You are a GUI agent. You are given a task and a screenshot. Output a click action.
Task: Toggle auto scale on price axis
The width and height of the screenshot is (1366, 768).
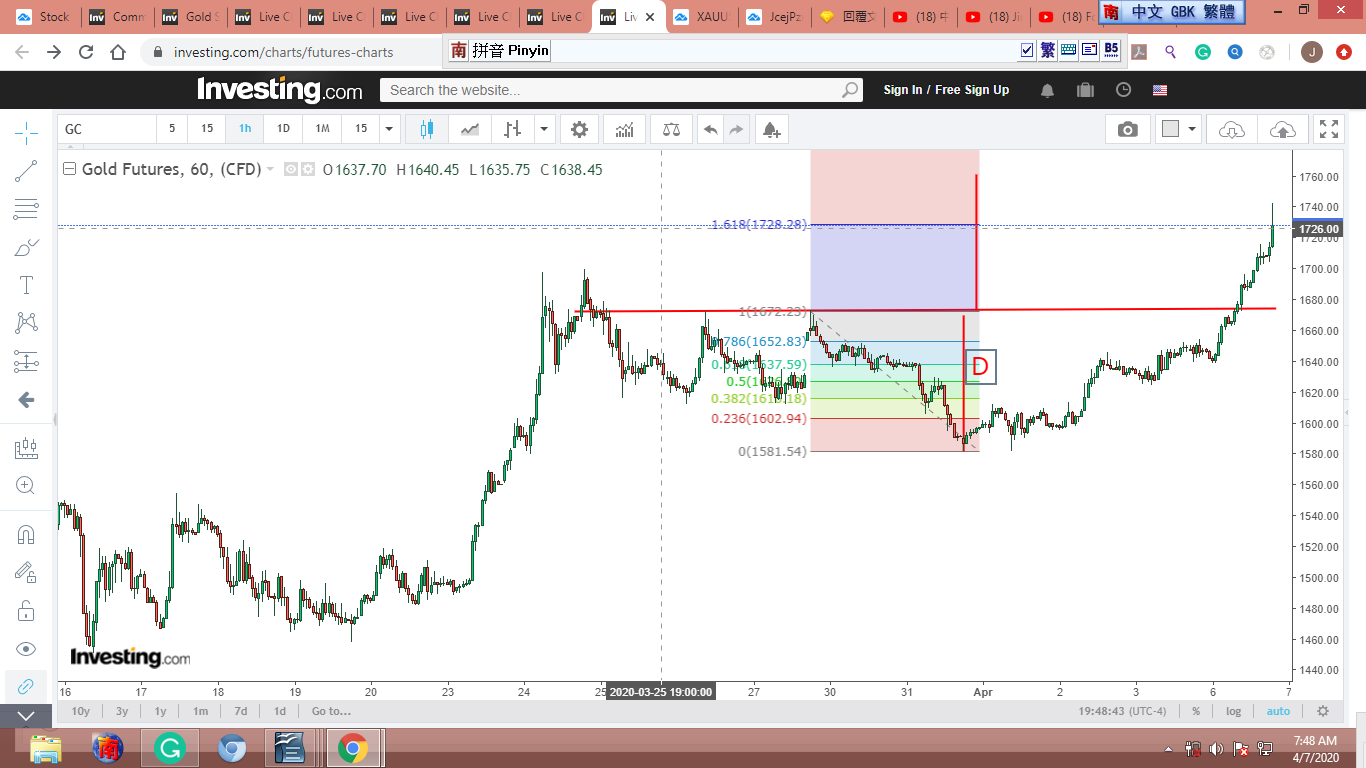[1278, 711]
